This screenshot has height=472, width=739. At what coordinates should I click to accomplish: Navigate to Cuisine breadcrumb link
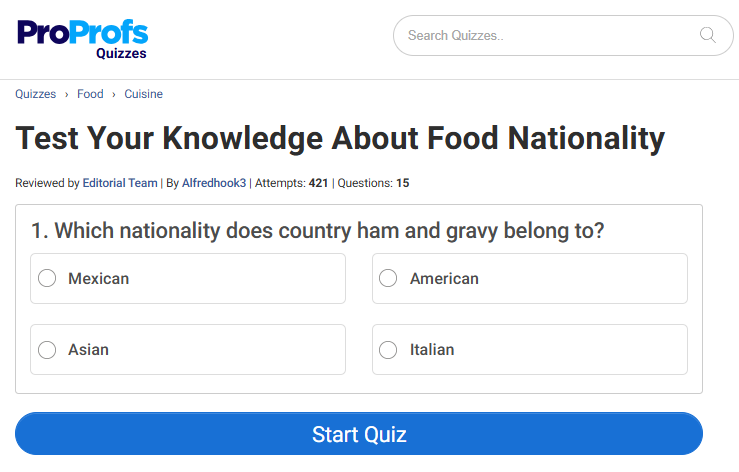[x=143, y=94]
